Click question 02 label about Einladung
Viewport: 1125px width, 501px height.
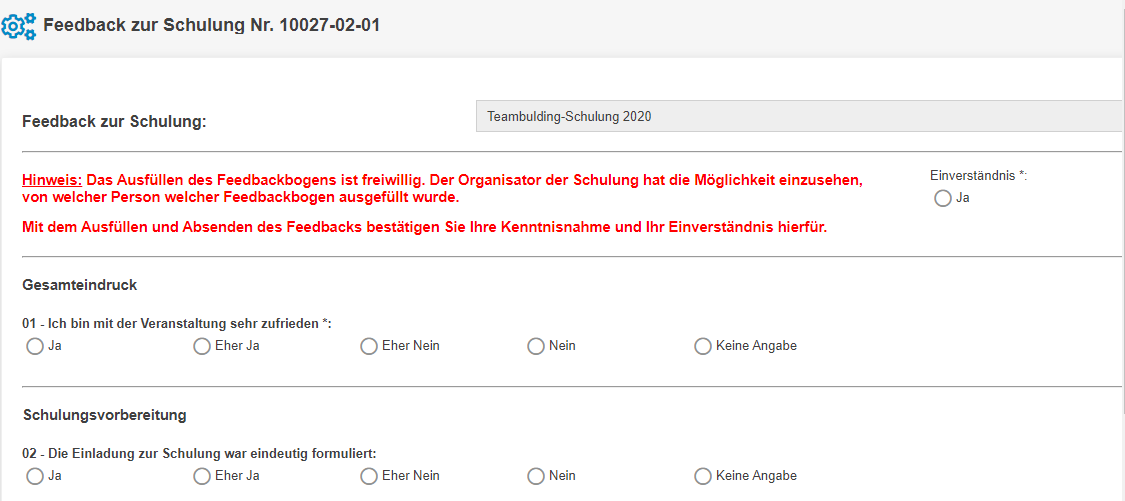tap(199, 453)
